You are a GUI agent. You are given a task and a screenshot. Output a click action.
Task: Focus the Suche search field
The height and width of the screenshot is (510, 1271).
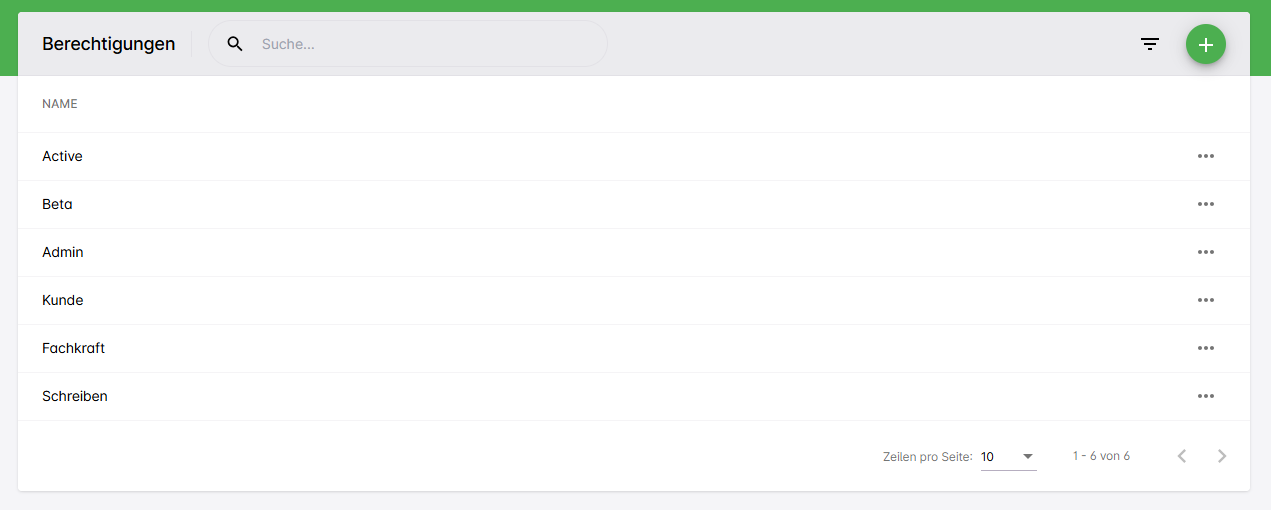click(420, 44)
